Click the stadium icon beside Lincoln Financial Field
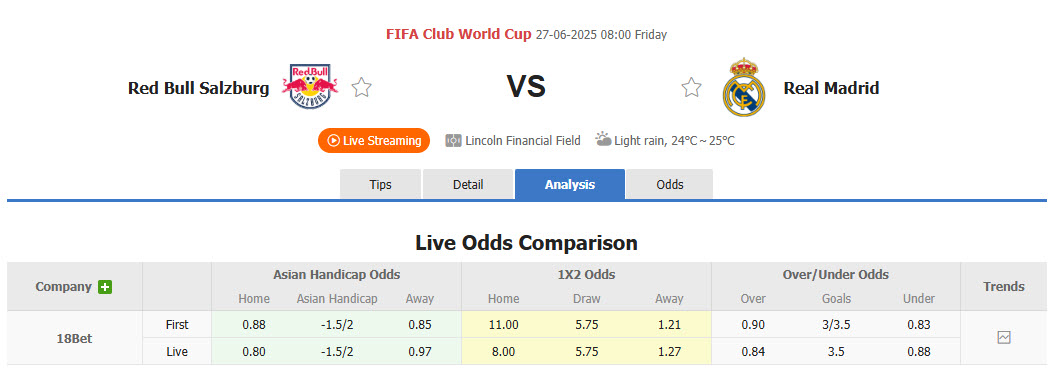 point(453,141)
